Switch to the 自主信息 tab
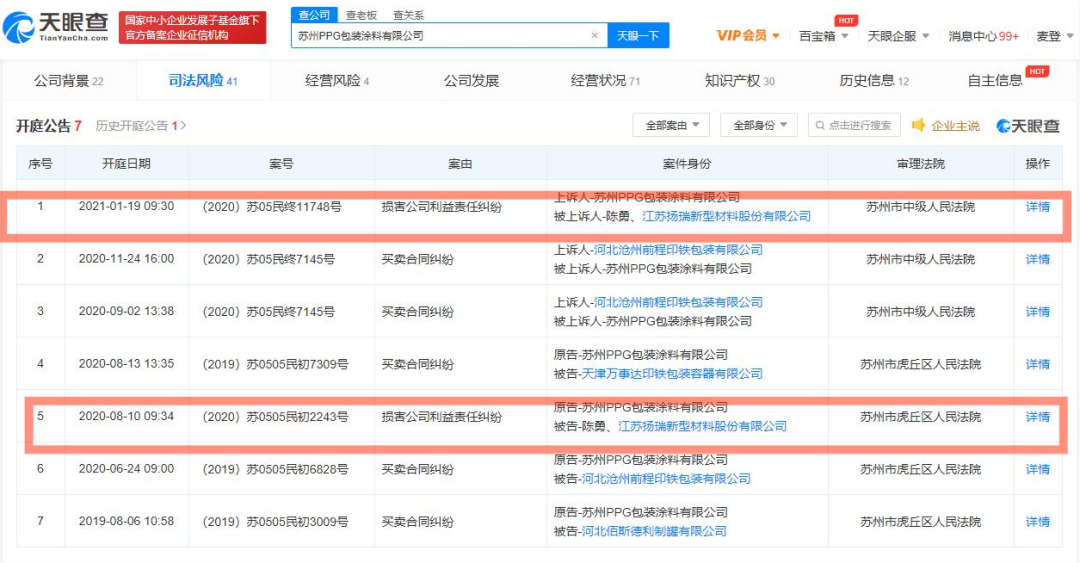The image size is (1080, 563). tap(995, 81)
